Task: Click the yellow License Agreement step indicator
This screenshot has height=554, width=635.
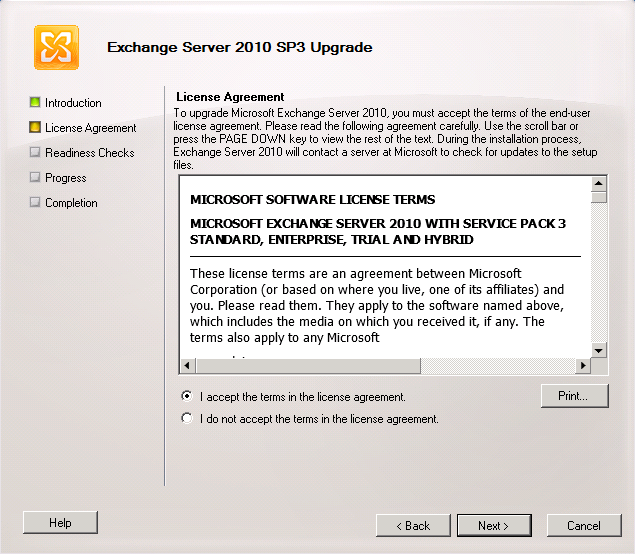Action: pyautogui.click(x=35, y=127)
